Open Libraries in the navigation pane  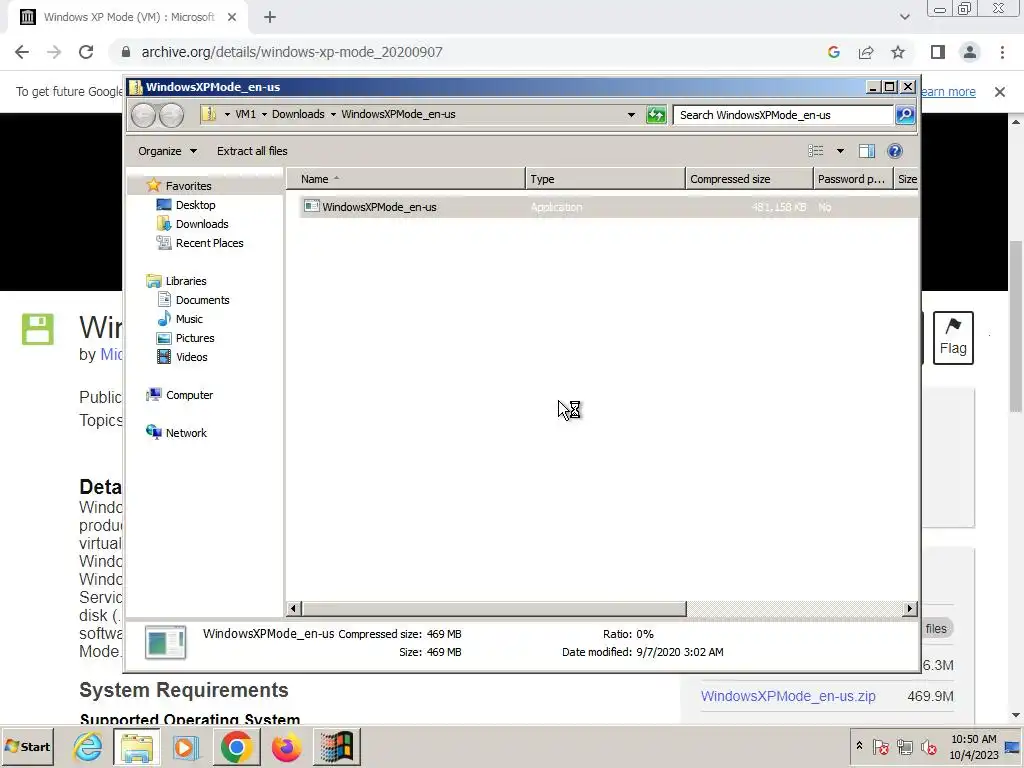pos(185,281)
